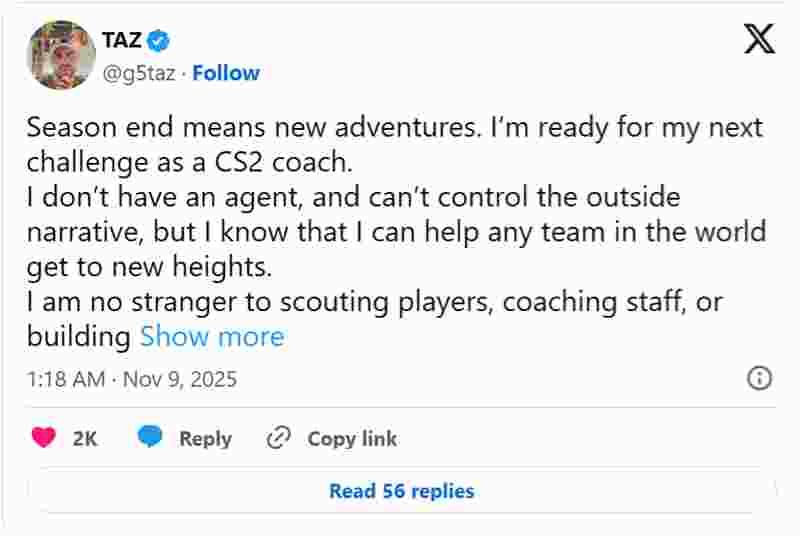Click the 2K likes count
The width and height of the screenshot is (800, 536).
[x=85, y=438]
